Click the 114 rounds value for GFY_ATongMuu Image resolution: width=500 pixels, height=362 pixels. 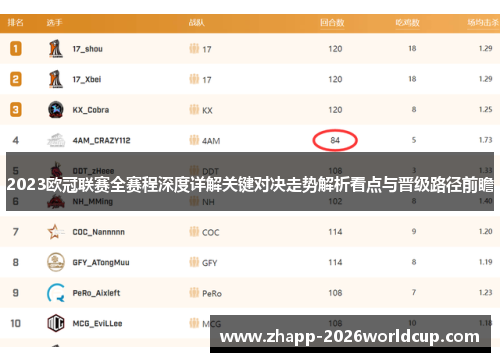point(335,263)
